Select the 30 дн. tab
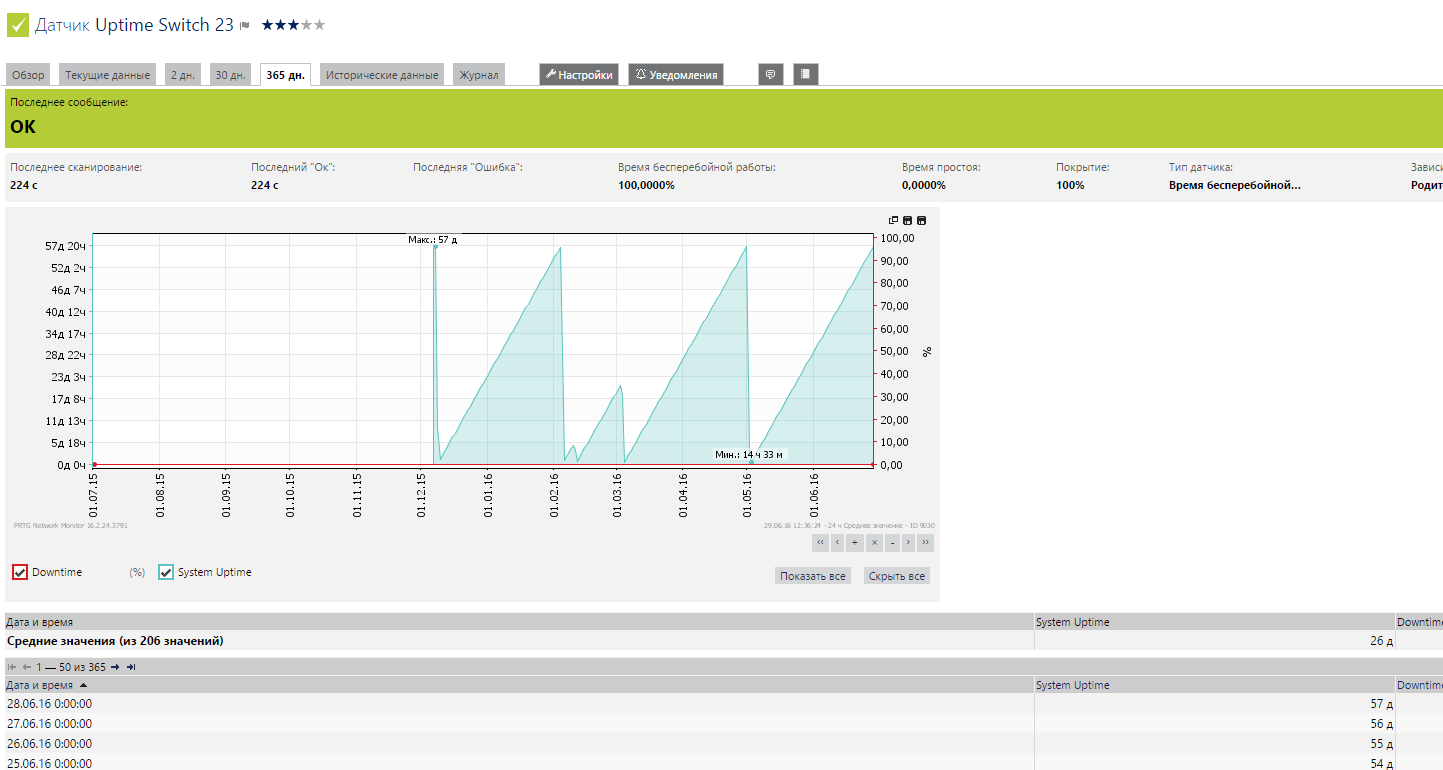The height and width of the screenshot is (770, 1443). pos(230,75)
